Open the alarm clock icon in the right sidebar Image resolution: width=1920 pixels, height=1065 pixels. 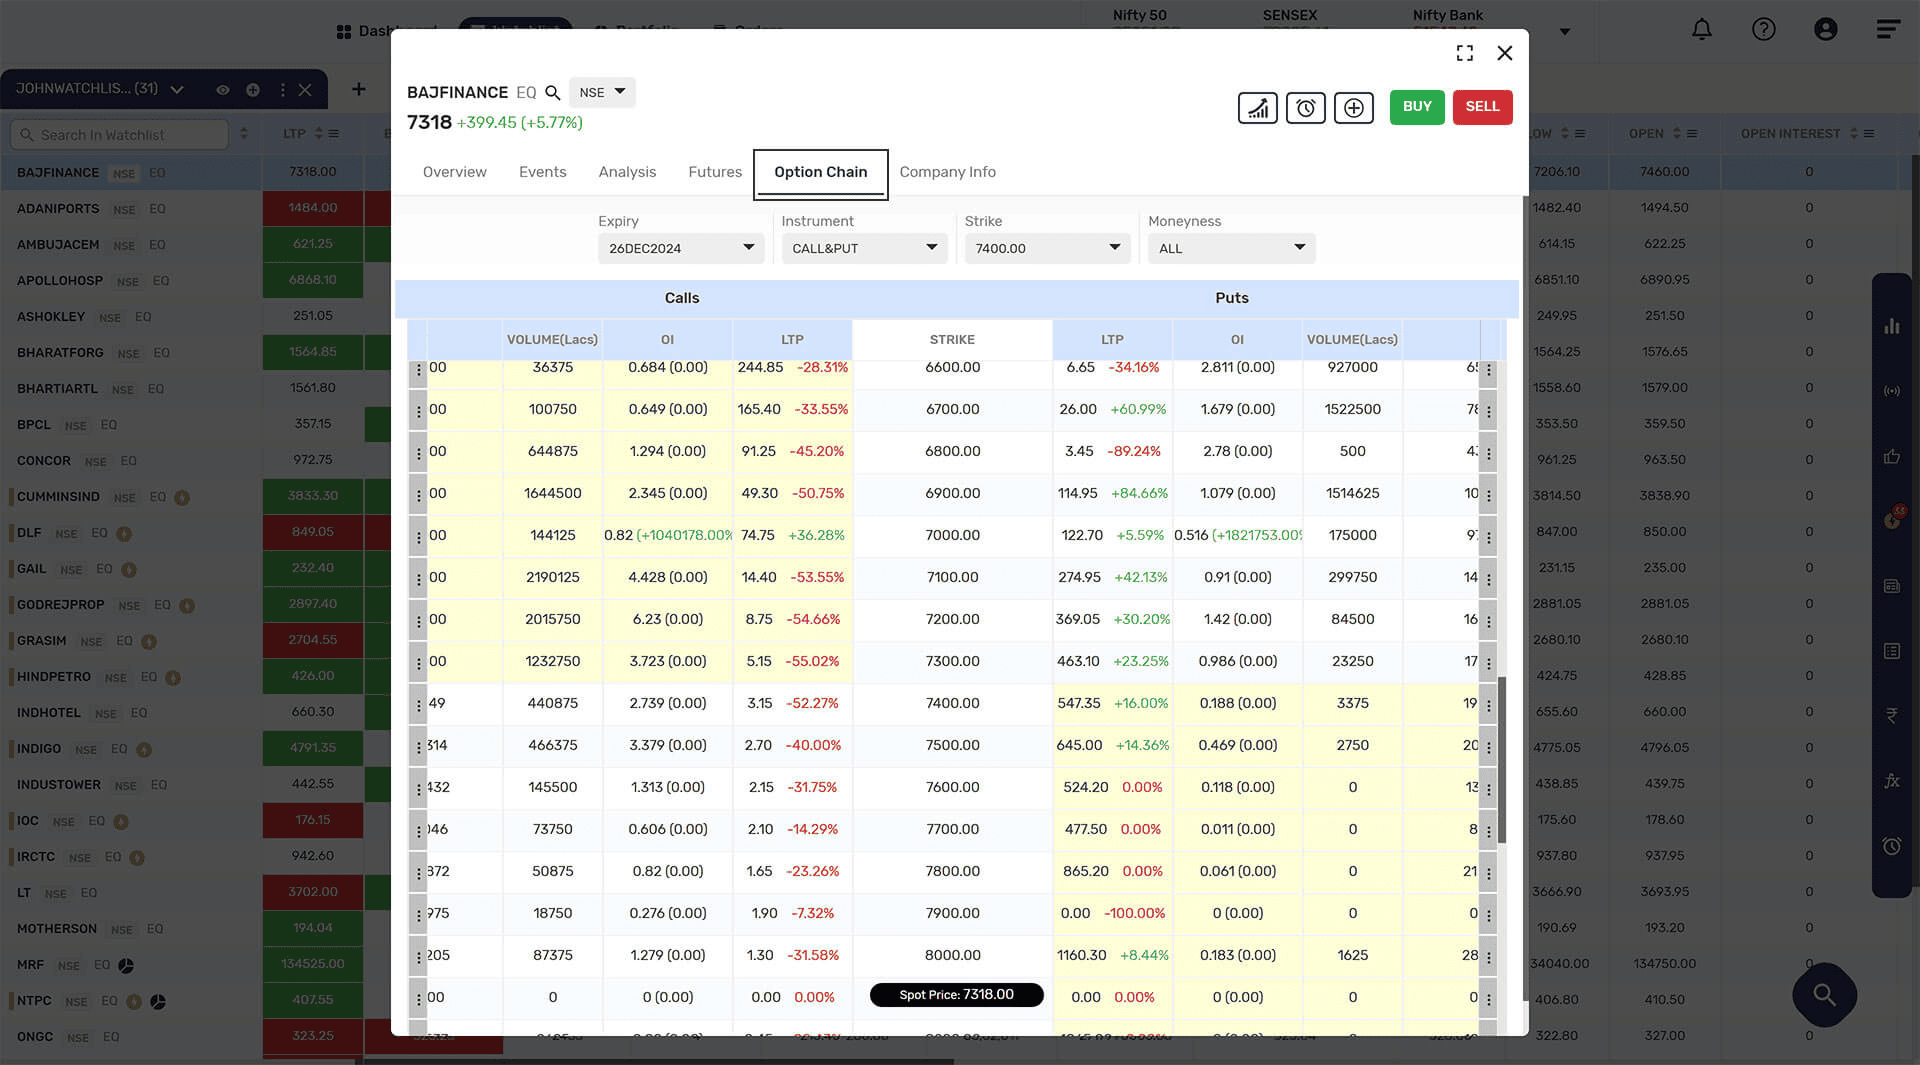tap(1892, 846)
